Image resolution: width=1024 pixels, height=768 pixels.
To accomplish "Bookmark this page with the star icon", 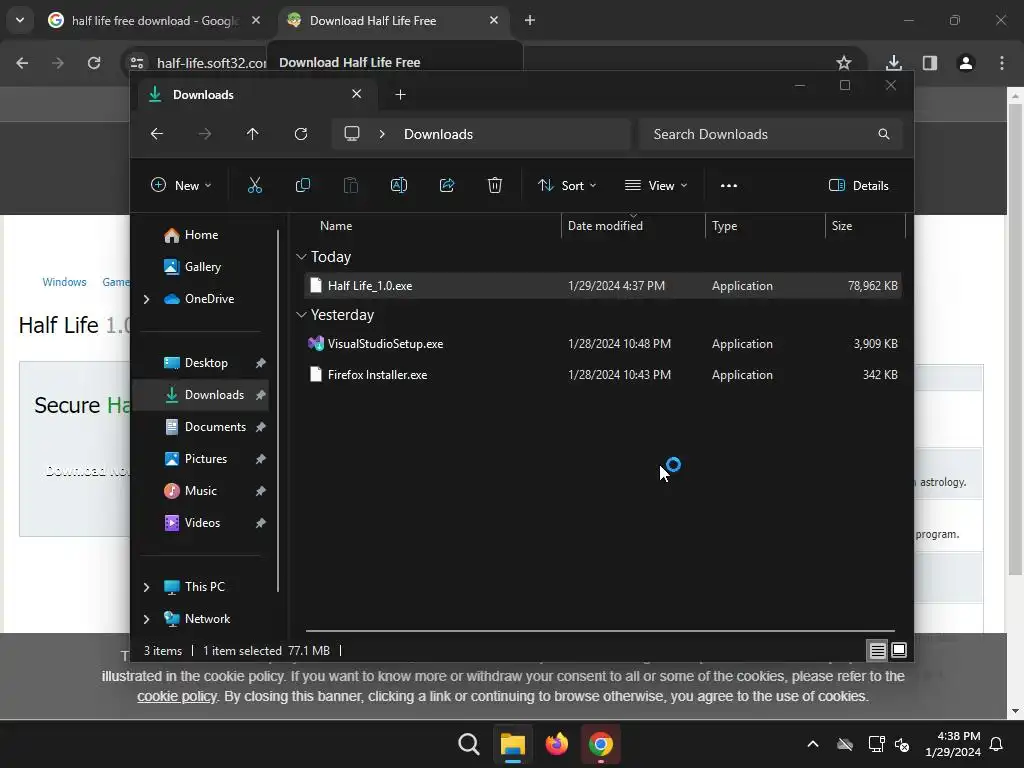I will (x=844, y=63).
